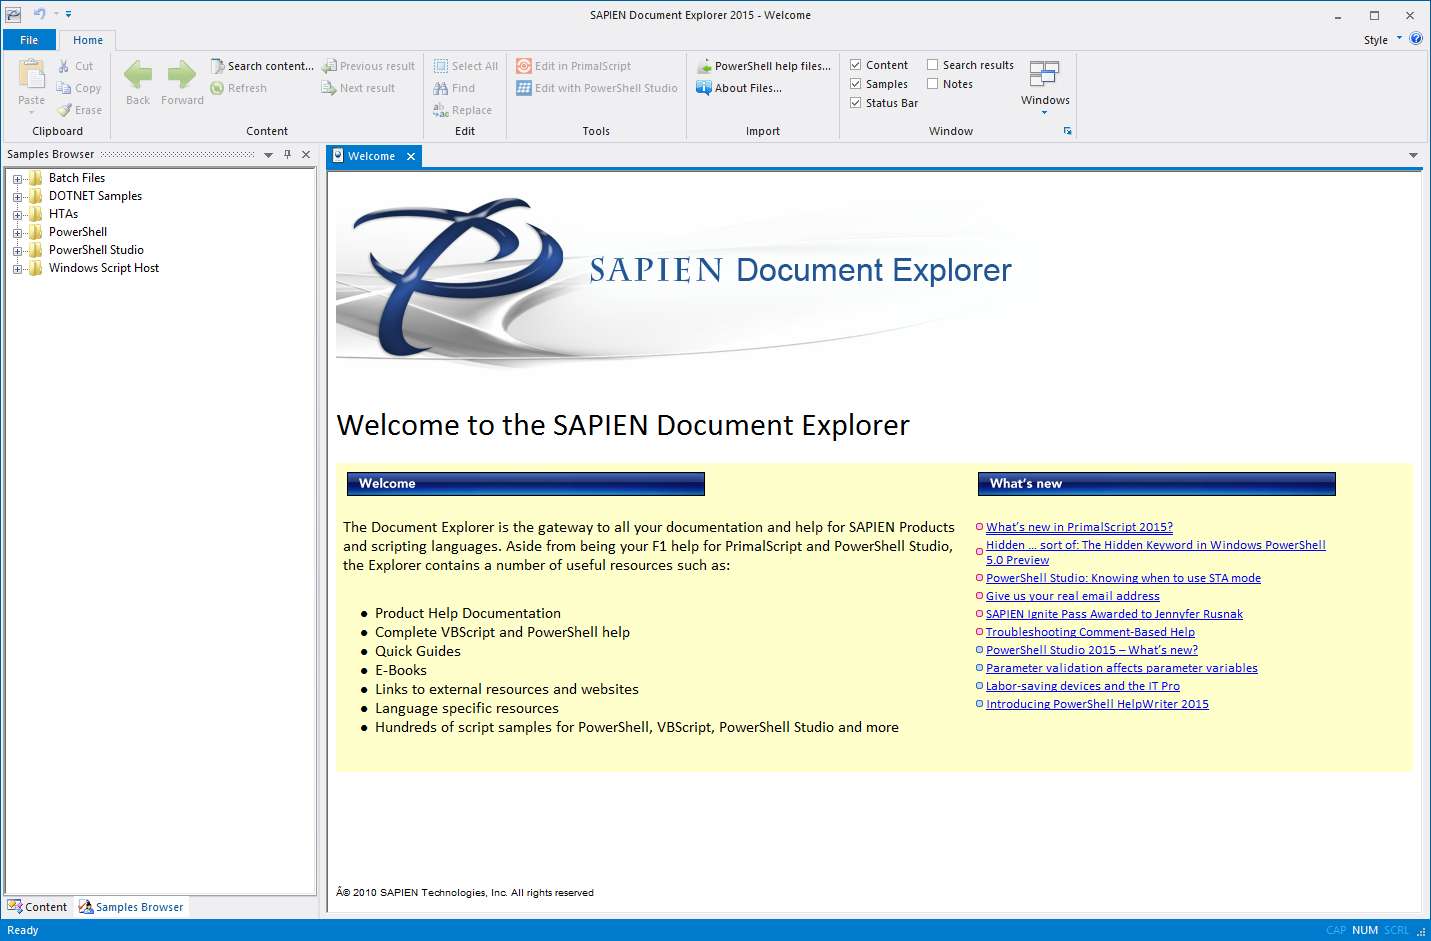Uncheck the Status Bar option
Screen dimensions: 1431x941
(x=856, y=103)
